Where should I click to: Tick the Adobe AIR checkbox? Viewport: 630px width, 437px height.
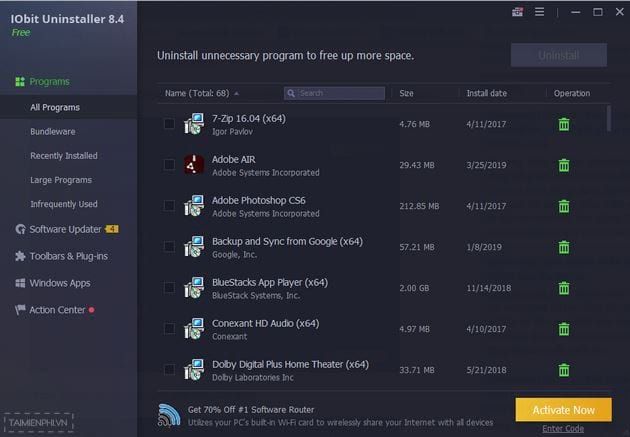[169, 164]
